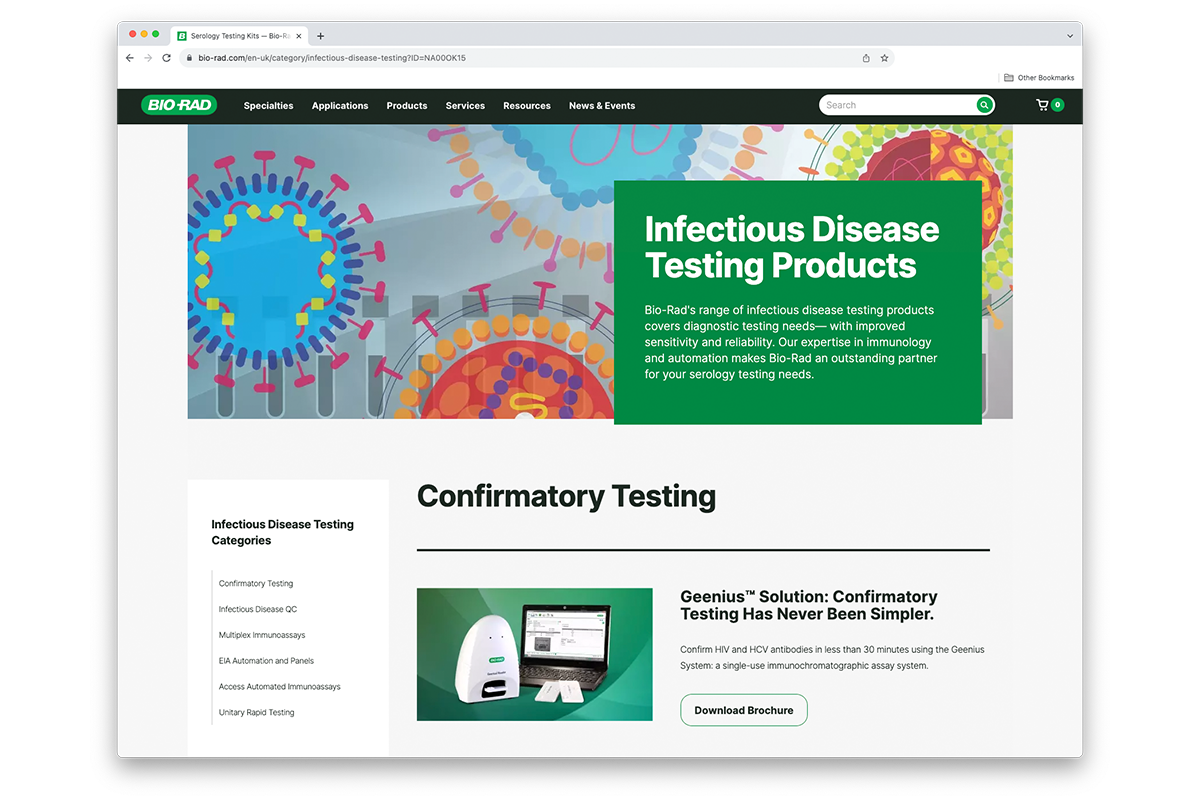
Task: Click the Download Brochure button
Action: click(x=744, y=710)
